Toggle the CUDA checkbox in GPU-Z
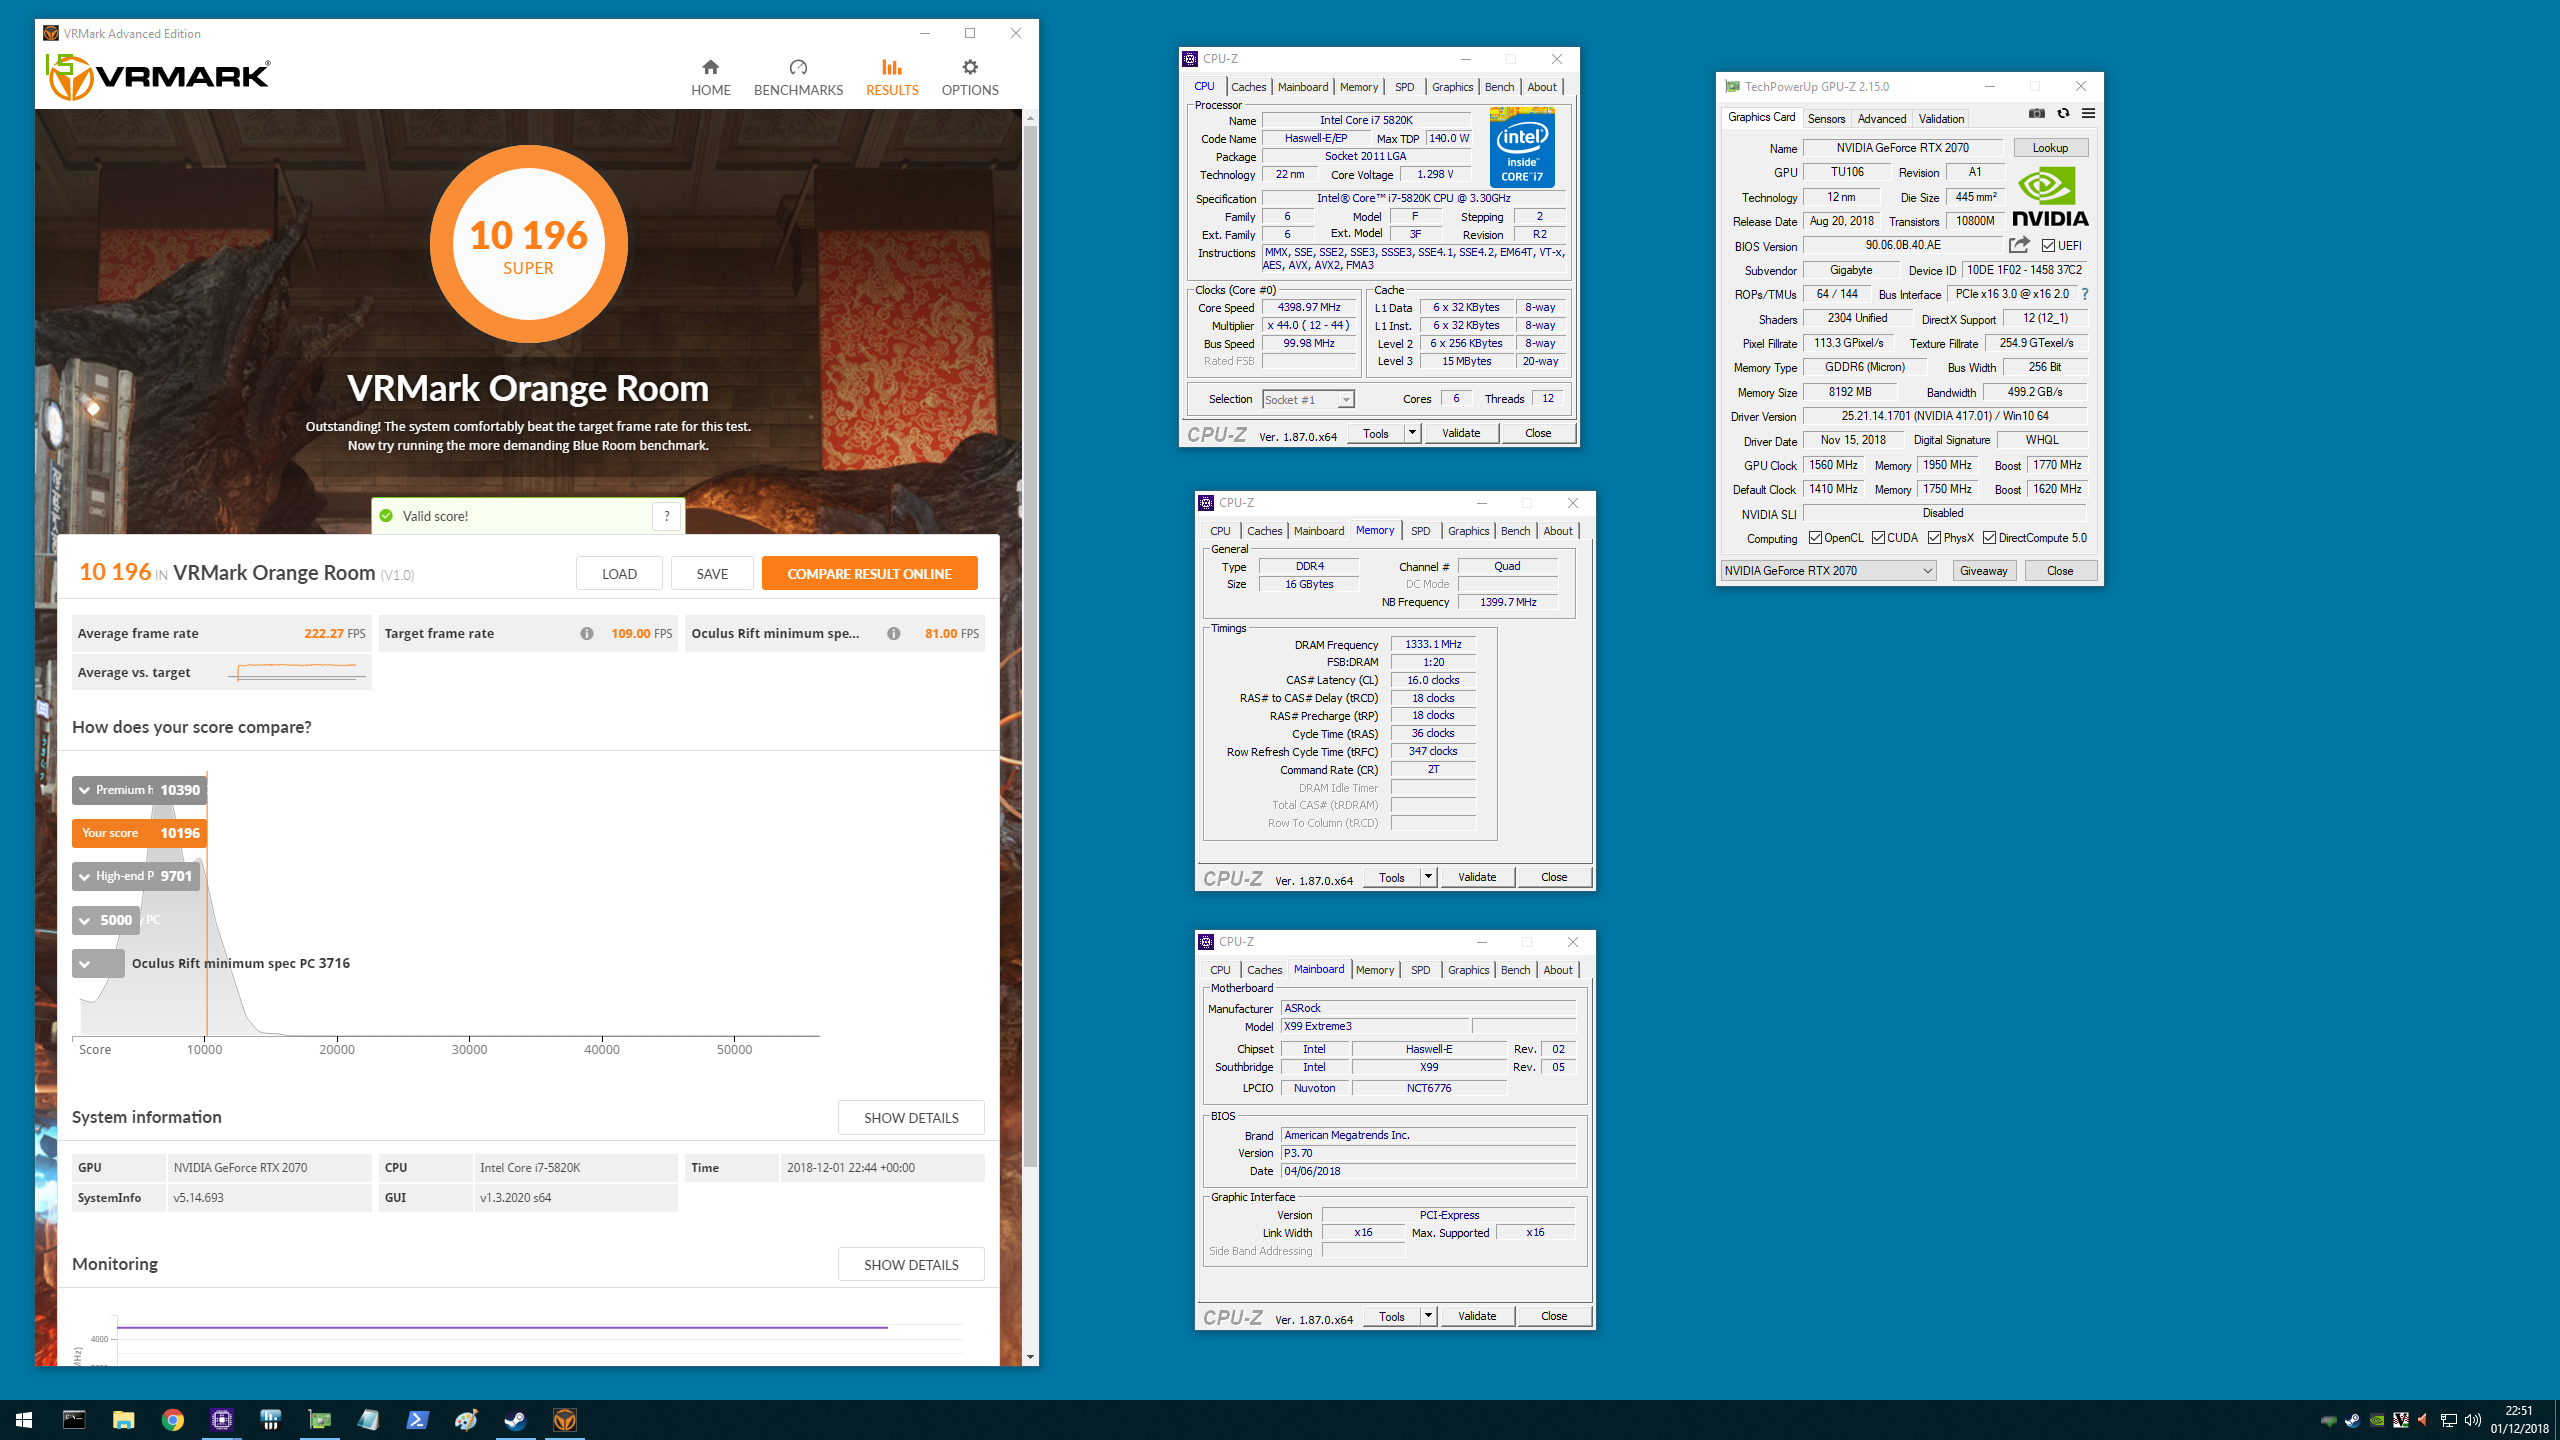Screen dimensions: 2560x1440 pos(1878,538)
